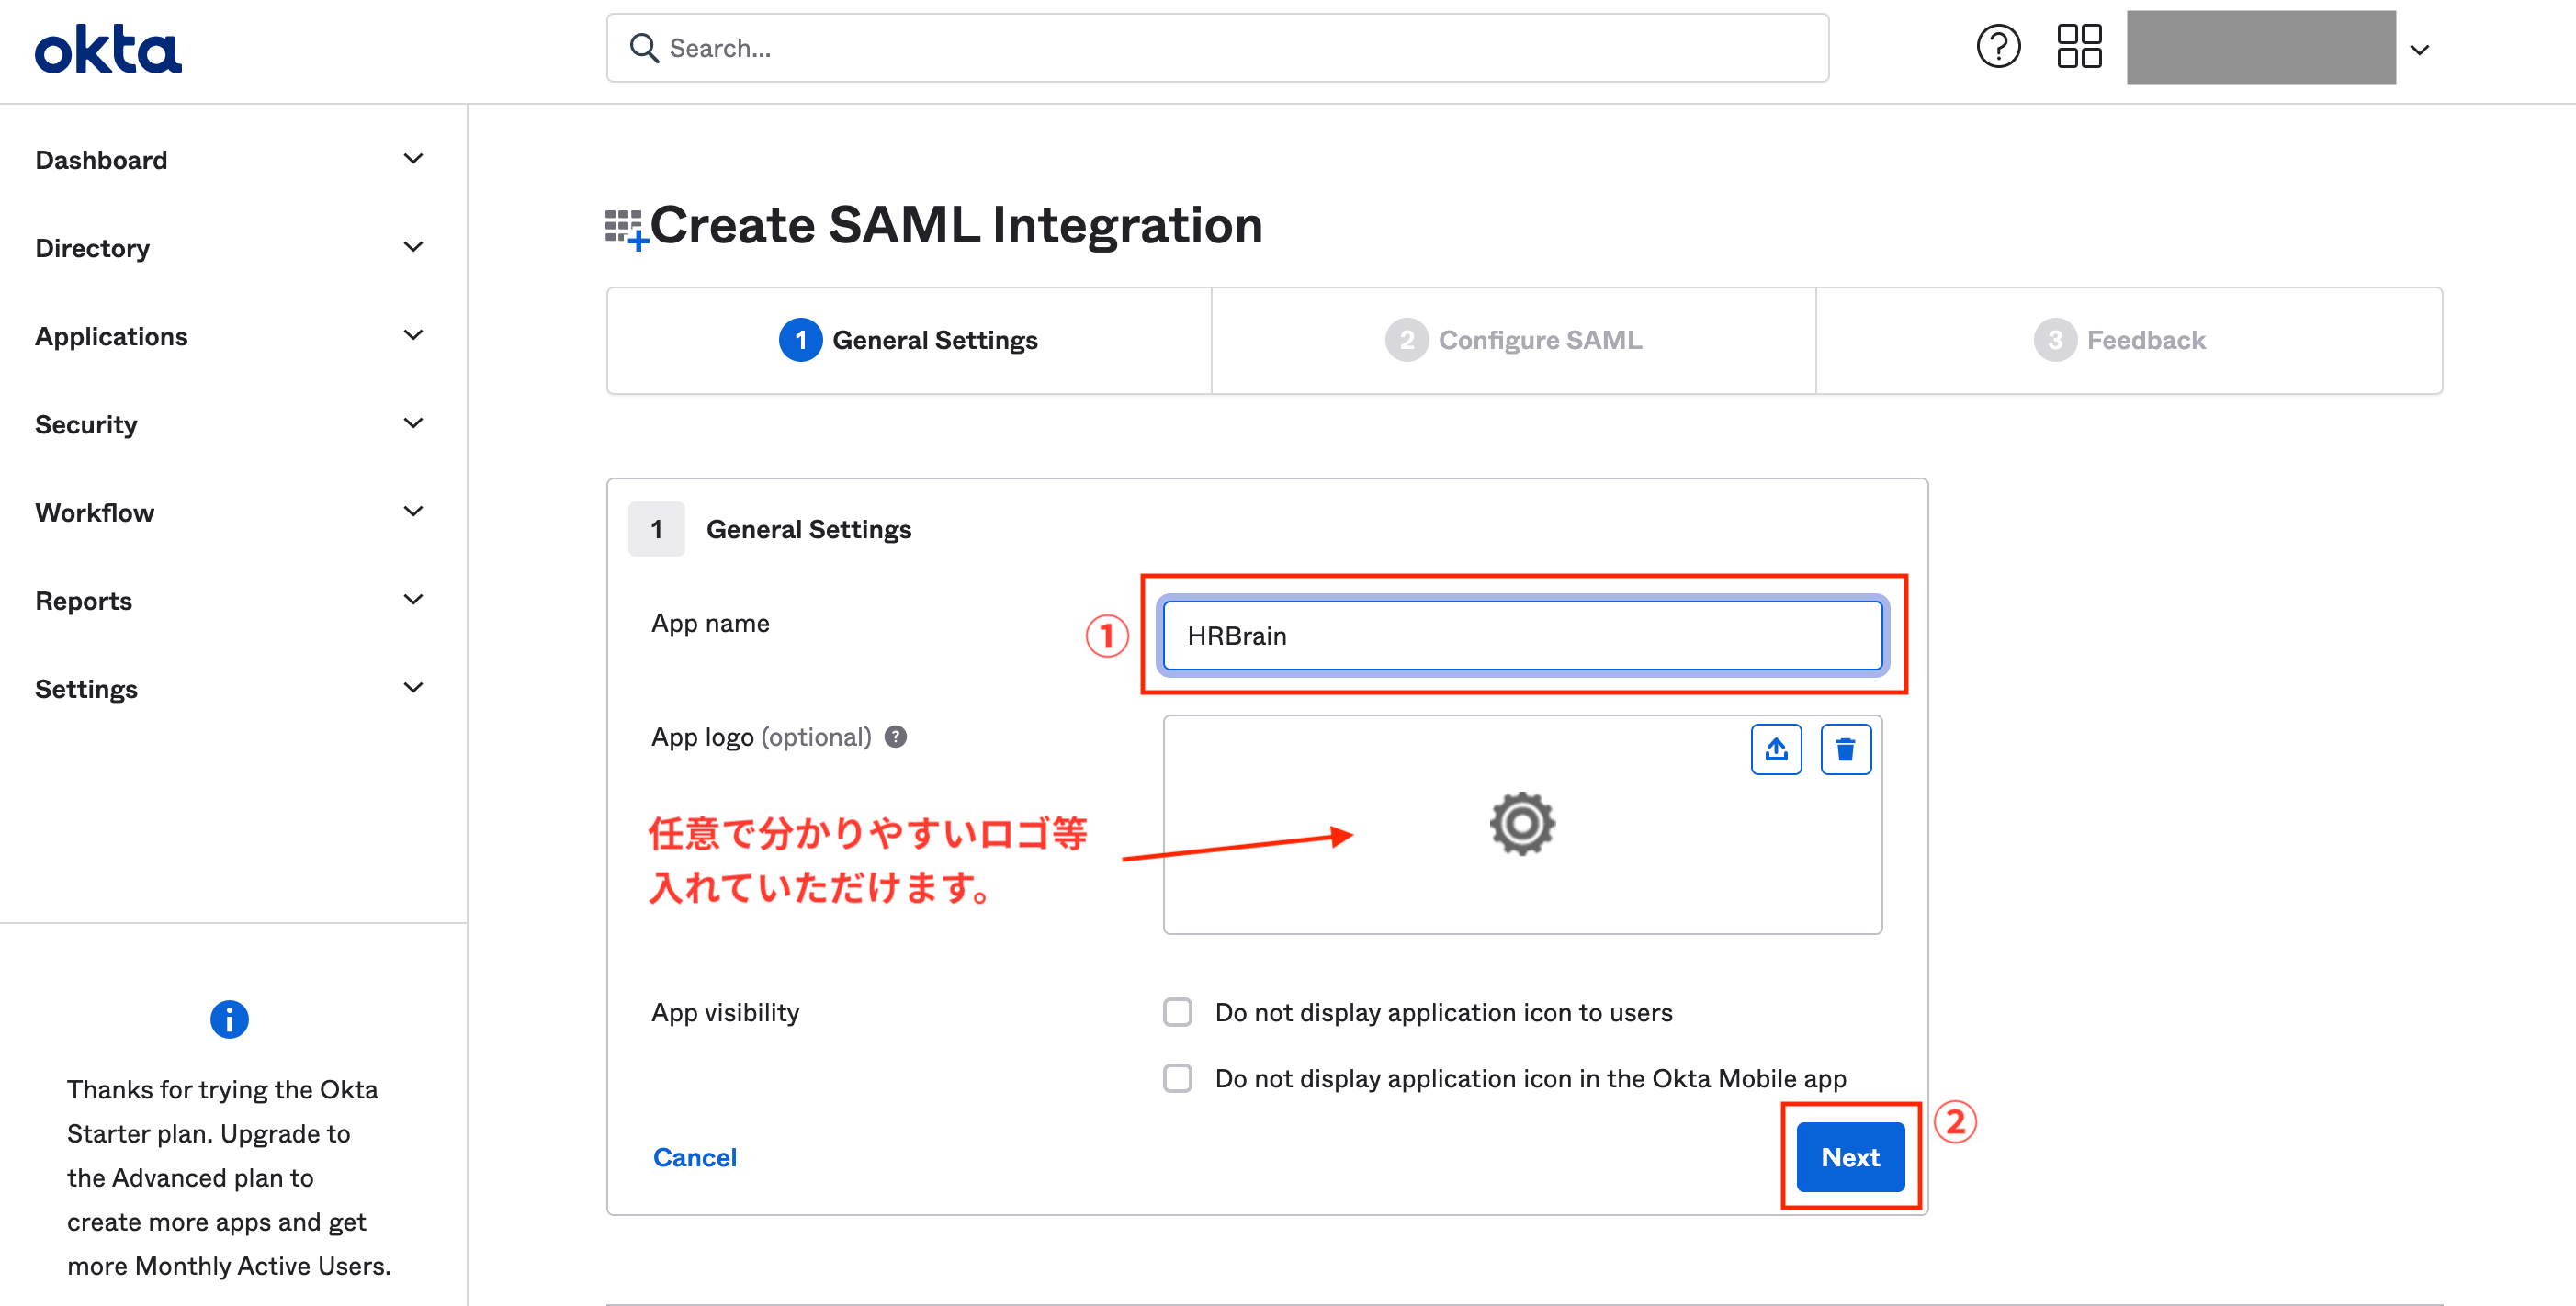The image size is (2576, 1306).
Task: Open the apps grid icon
Action: click(2079, 47)
